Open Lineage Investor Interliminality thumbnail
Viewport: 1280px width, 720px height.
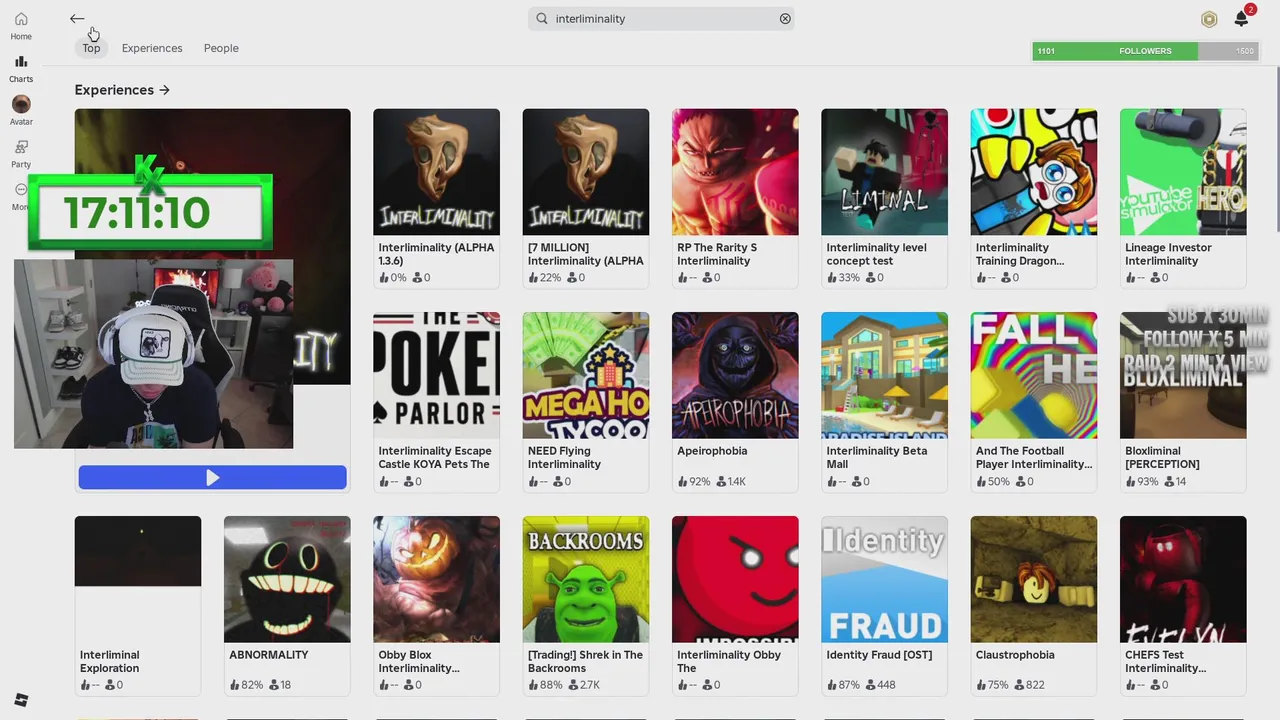(x=1183, y=172)
